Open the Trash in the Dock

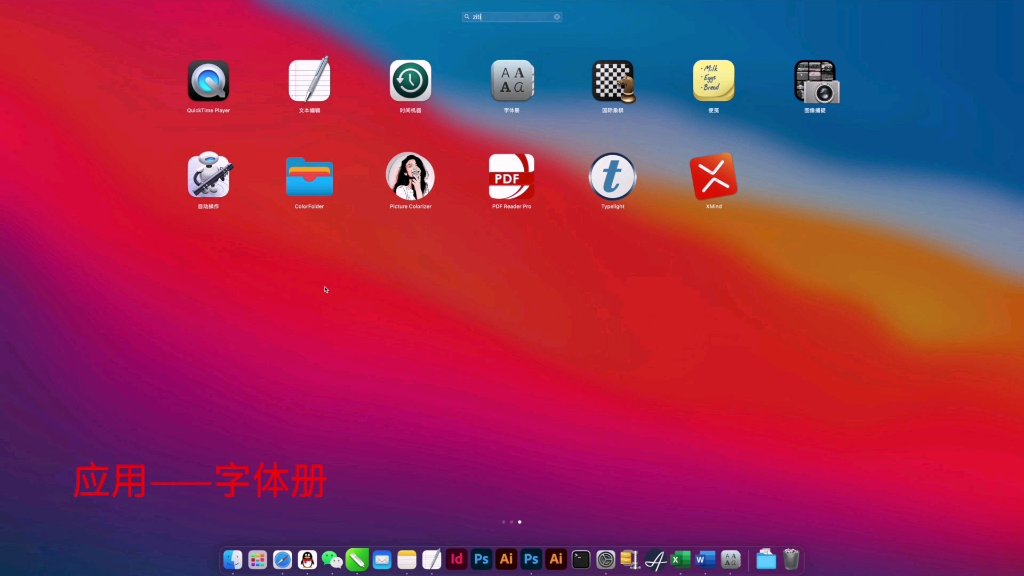(x=791, y=560)
